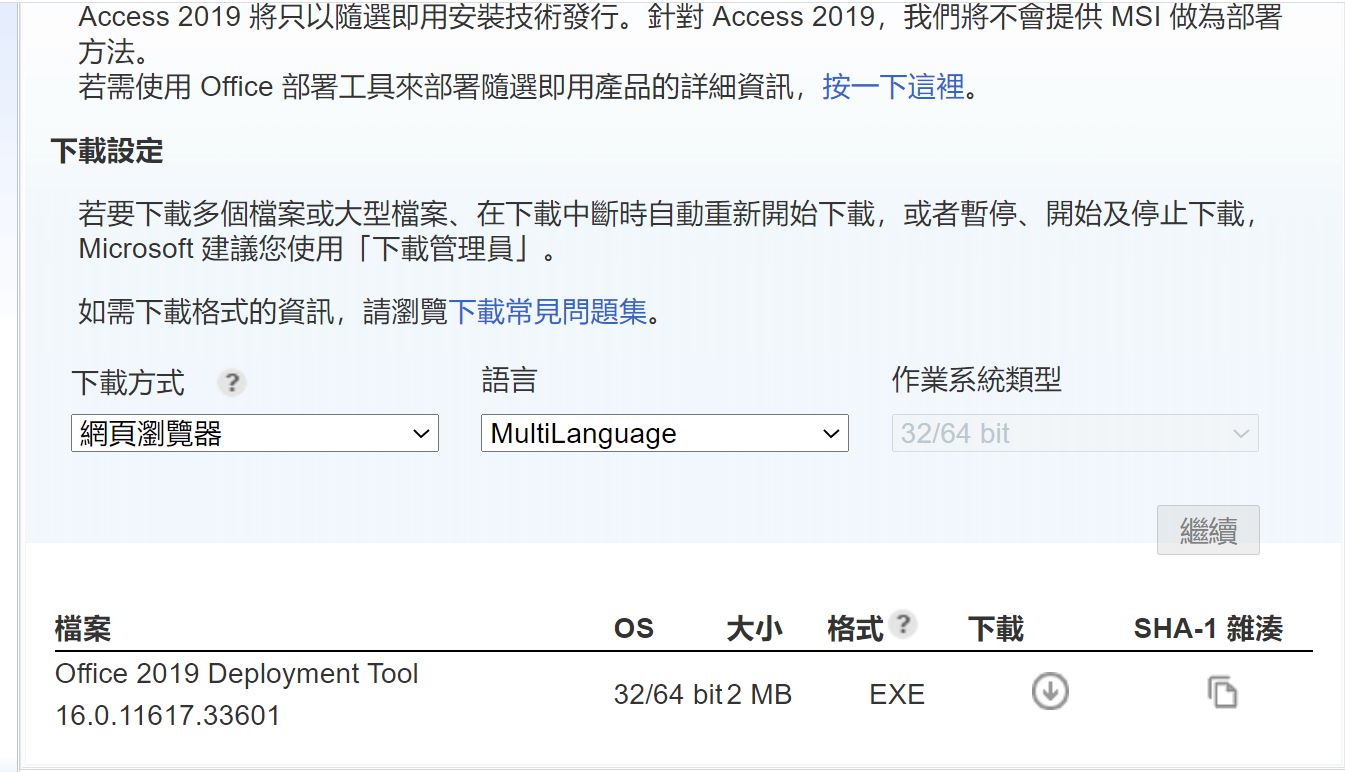1345x772 pixels.
Task: Click the download arrow icon for Deployment Tool
Action: (1050, 691)
